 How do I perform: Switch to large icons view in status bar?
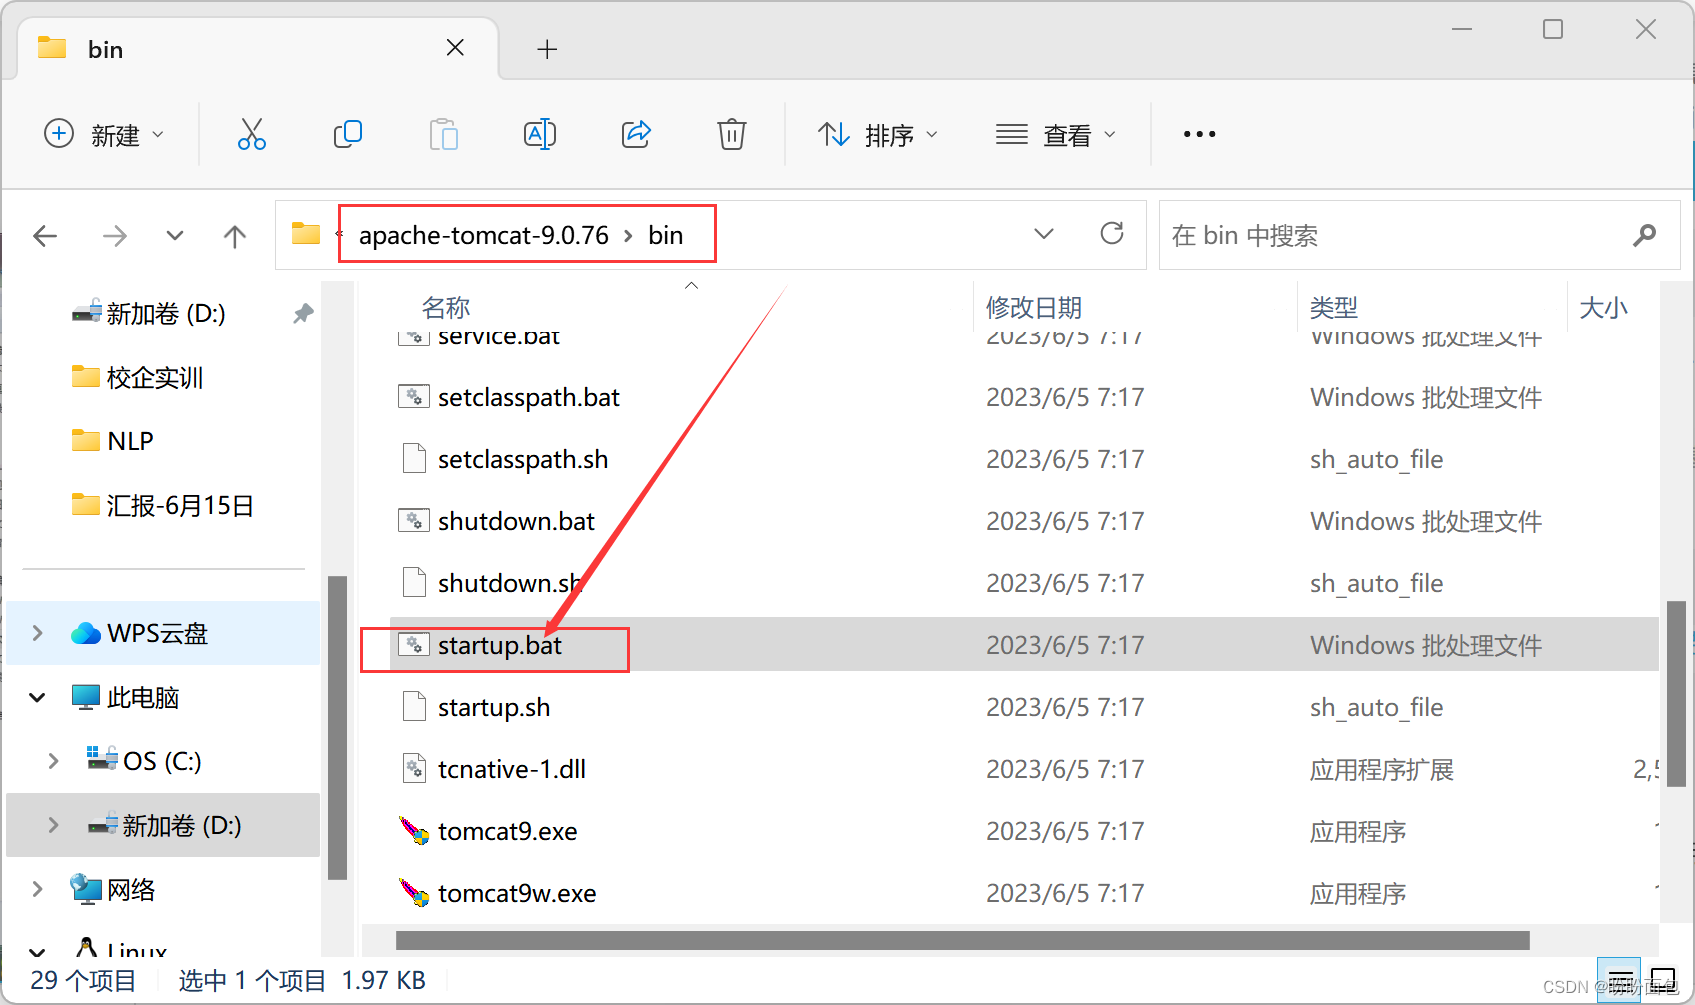(x=1662, y=981)
